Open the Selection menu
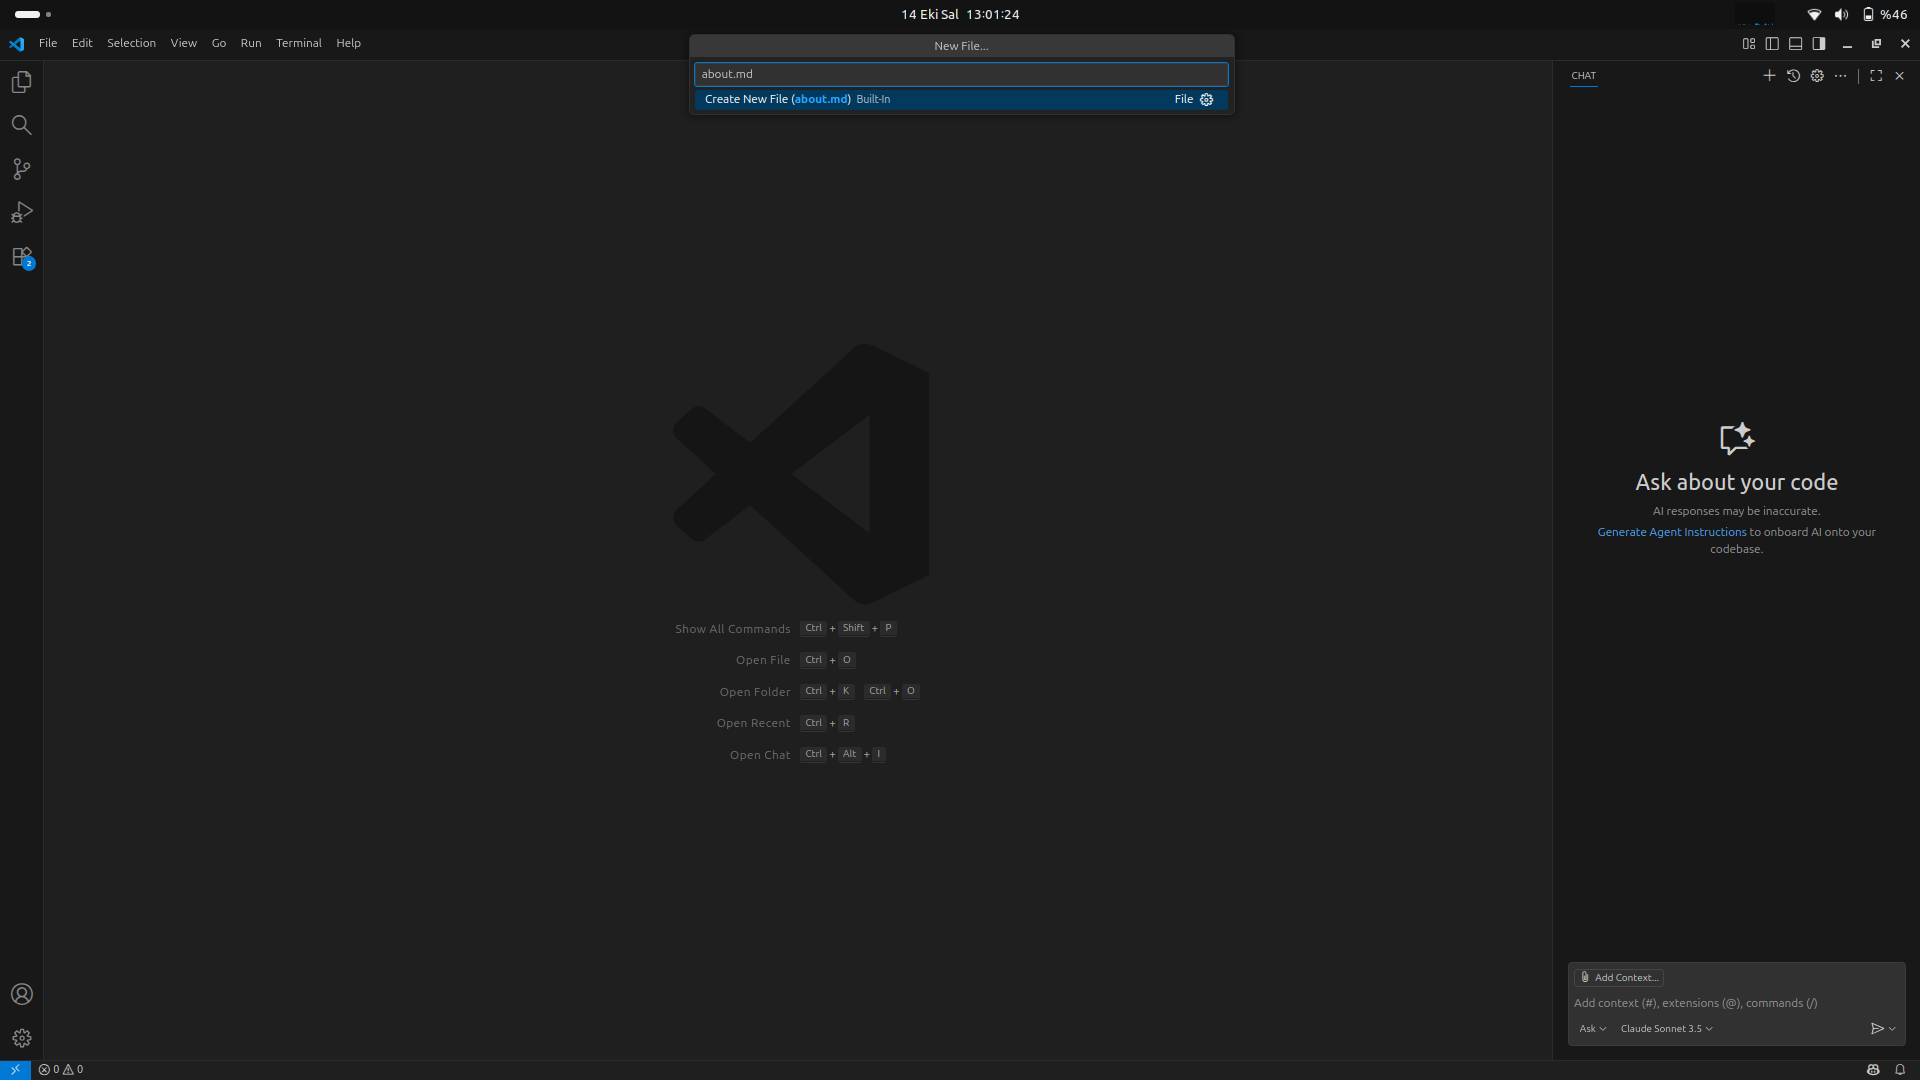This screenshot has height=1080, width=1920. pos(131,43)
